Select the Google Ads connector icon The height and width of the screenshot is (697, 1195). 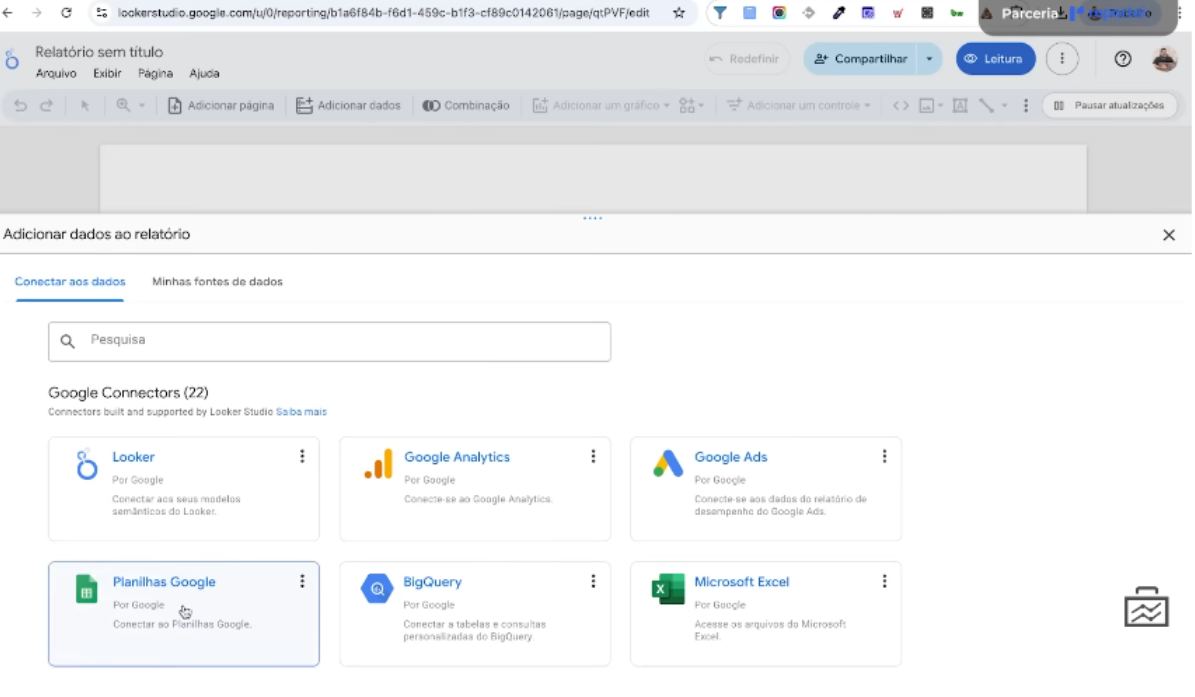[x=668, y=464]
